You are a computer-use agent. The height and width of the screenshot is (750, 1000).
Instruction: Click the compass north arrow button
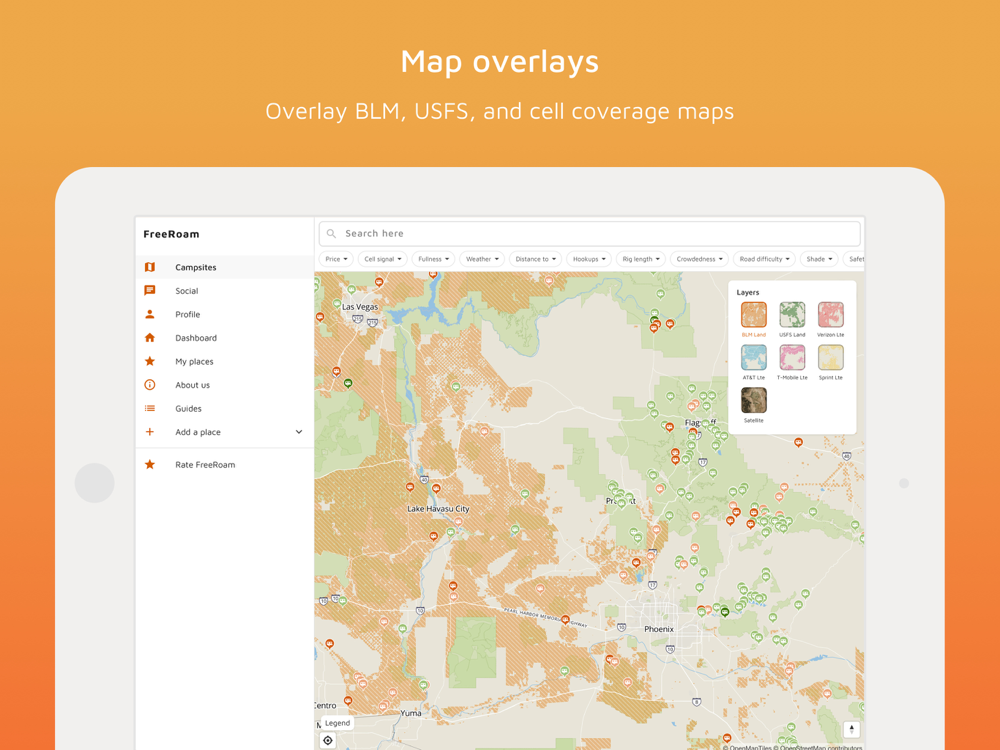(851, 729)
